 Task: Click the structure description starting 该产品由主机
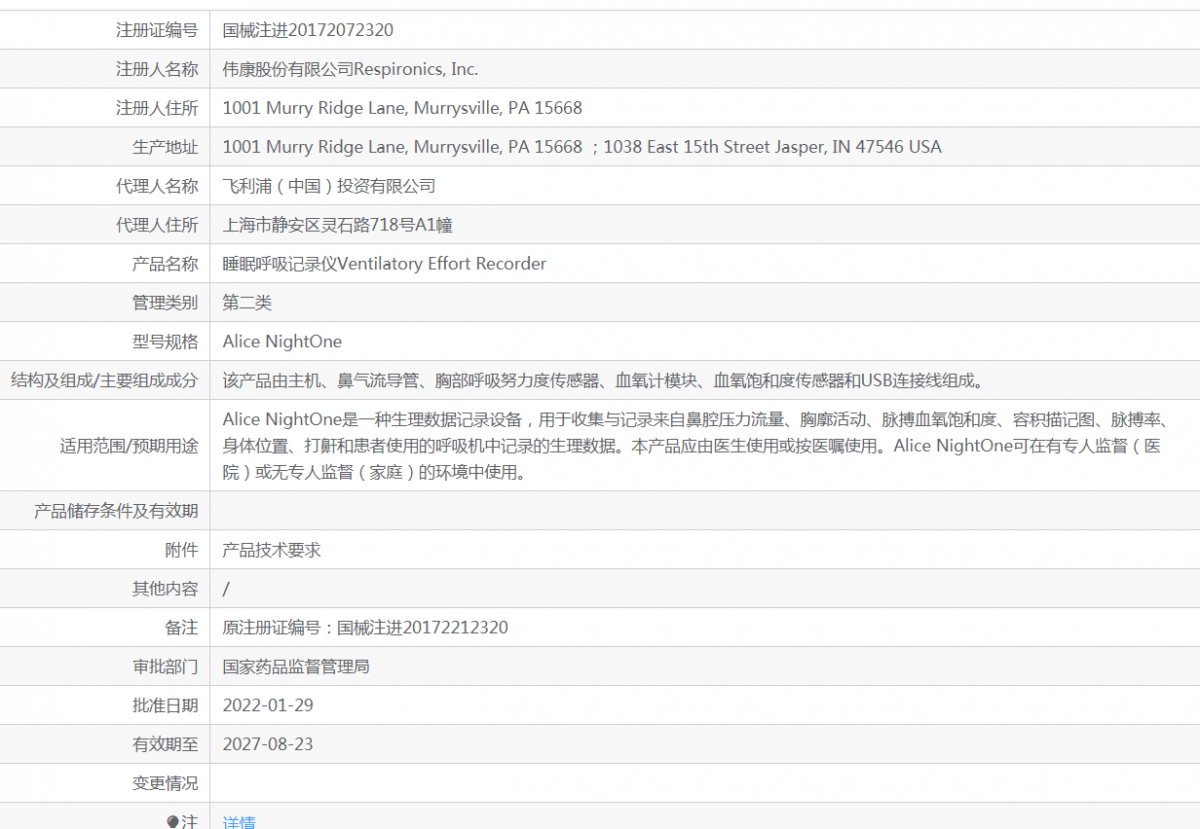(603, 381)
